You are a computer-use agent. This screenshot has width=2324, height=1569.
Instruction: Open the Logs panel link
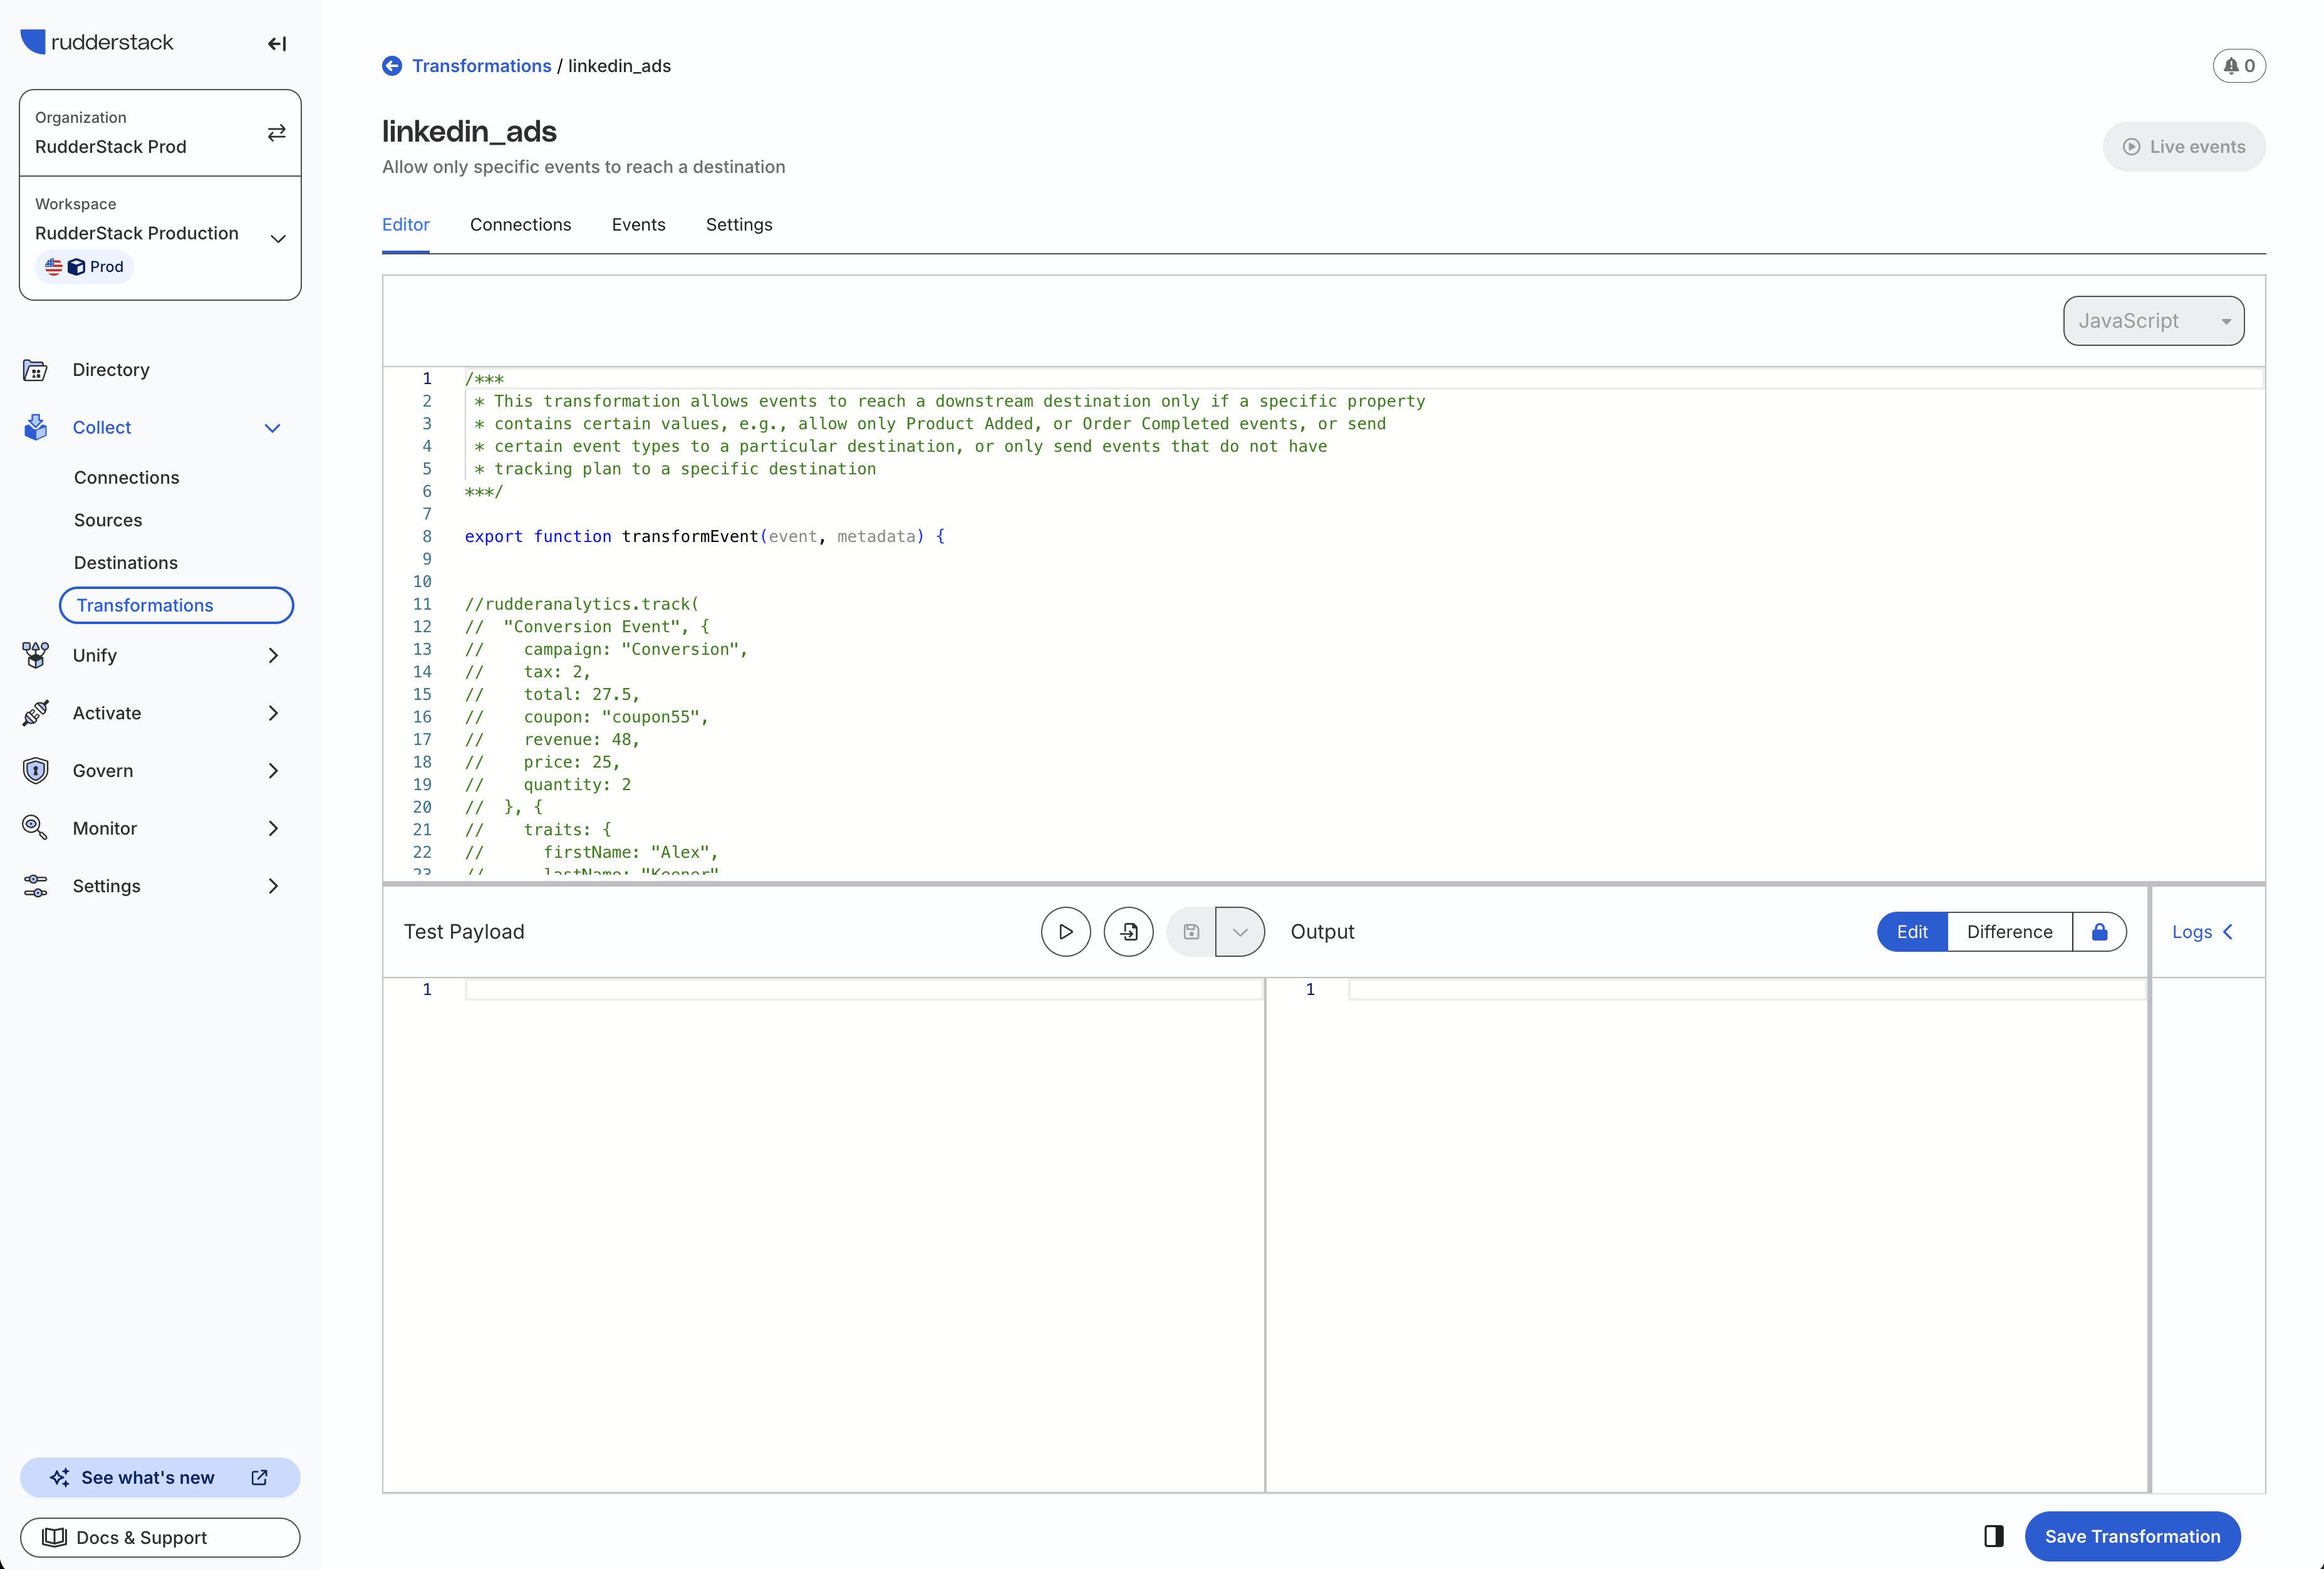pyautogui.click(x=2194, y=931)
